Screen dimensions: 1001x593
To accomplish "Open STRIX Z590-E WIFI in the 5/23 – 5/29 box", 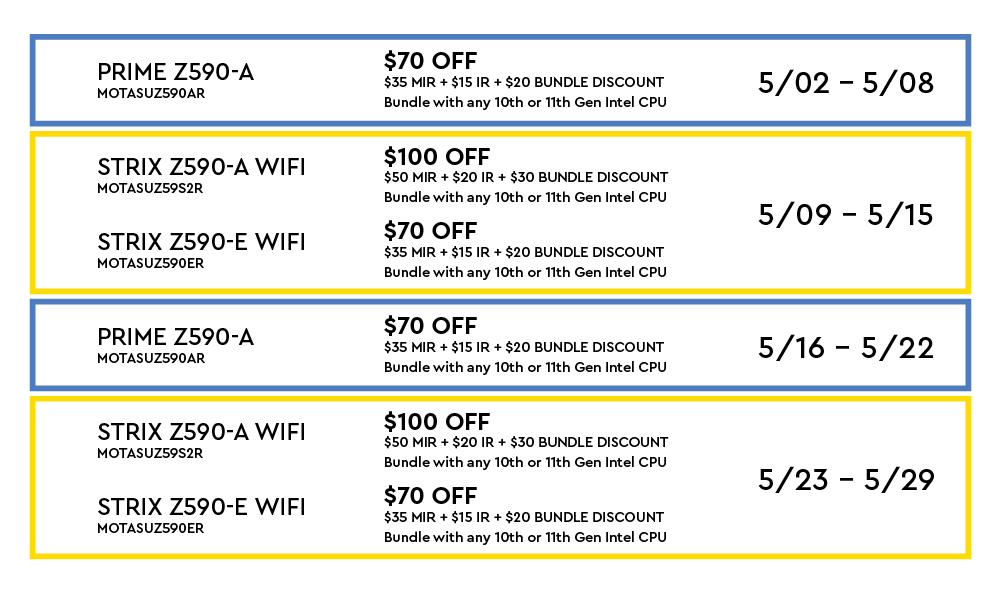I will point(201,506).
